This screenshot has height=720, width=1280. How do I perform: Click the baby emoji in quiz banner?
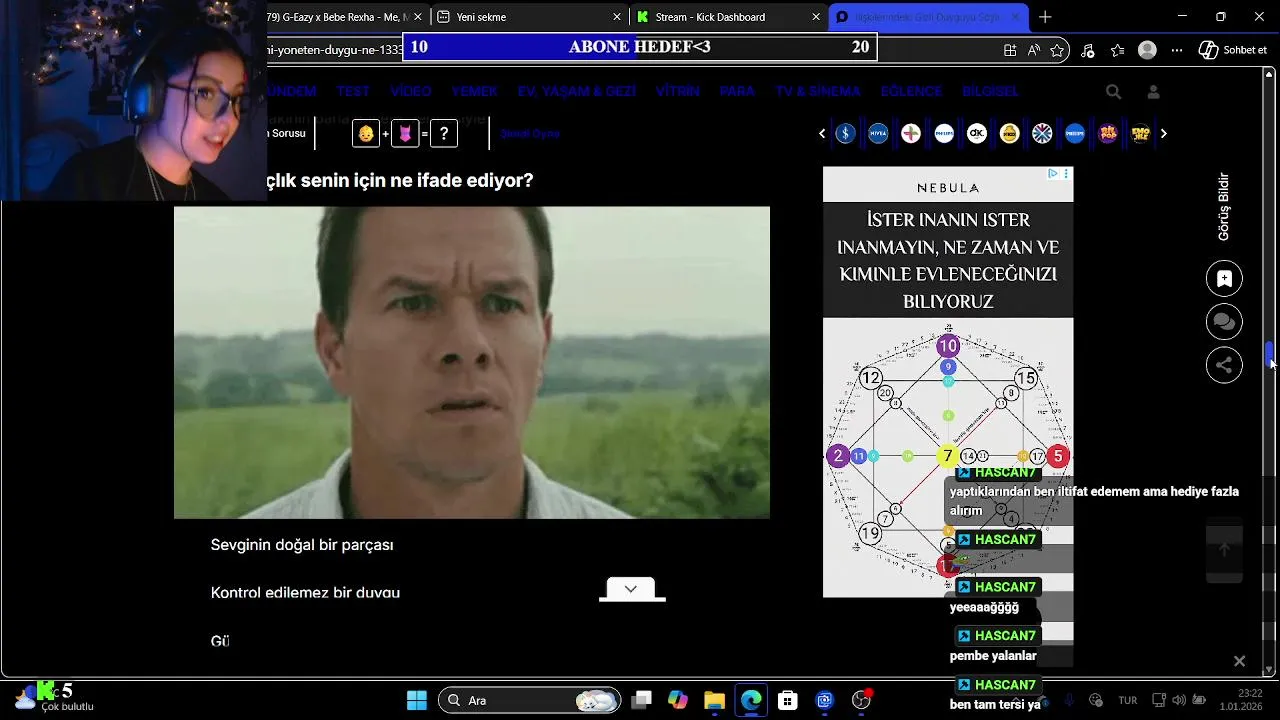click(x=367, y=133)
